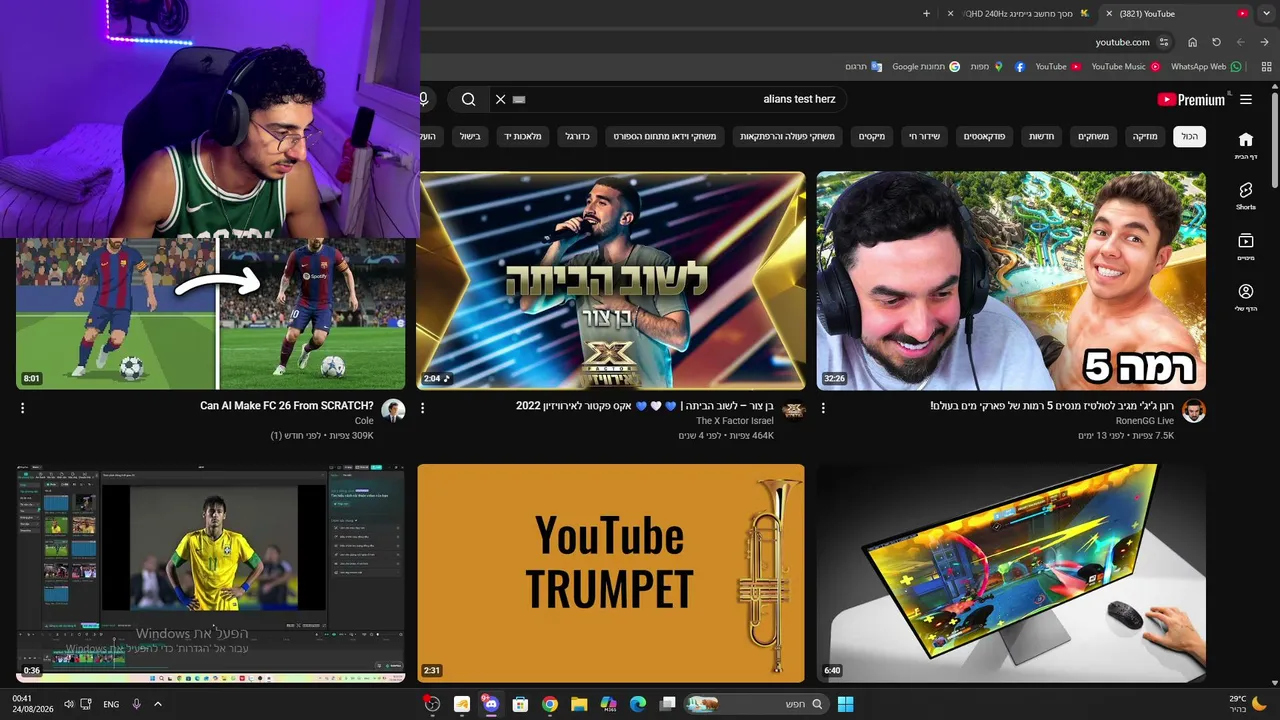Filter videos by 'משחקים' chip
The height and width of the screenshot is (720, 1280).
(x=1093, y=136)
